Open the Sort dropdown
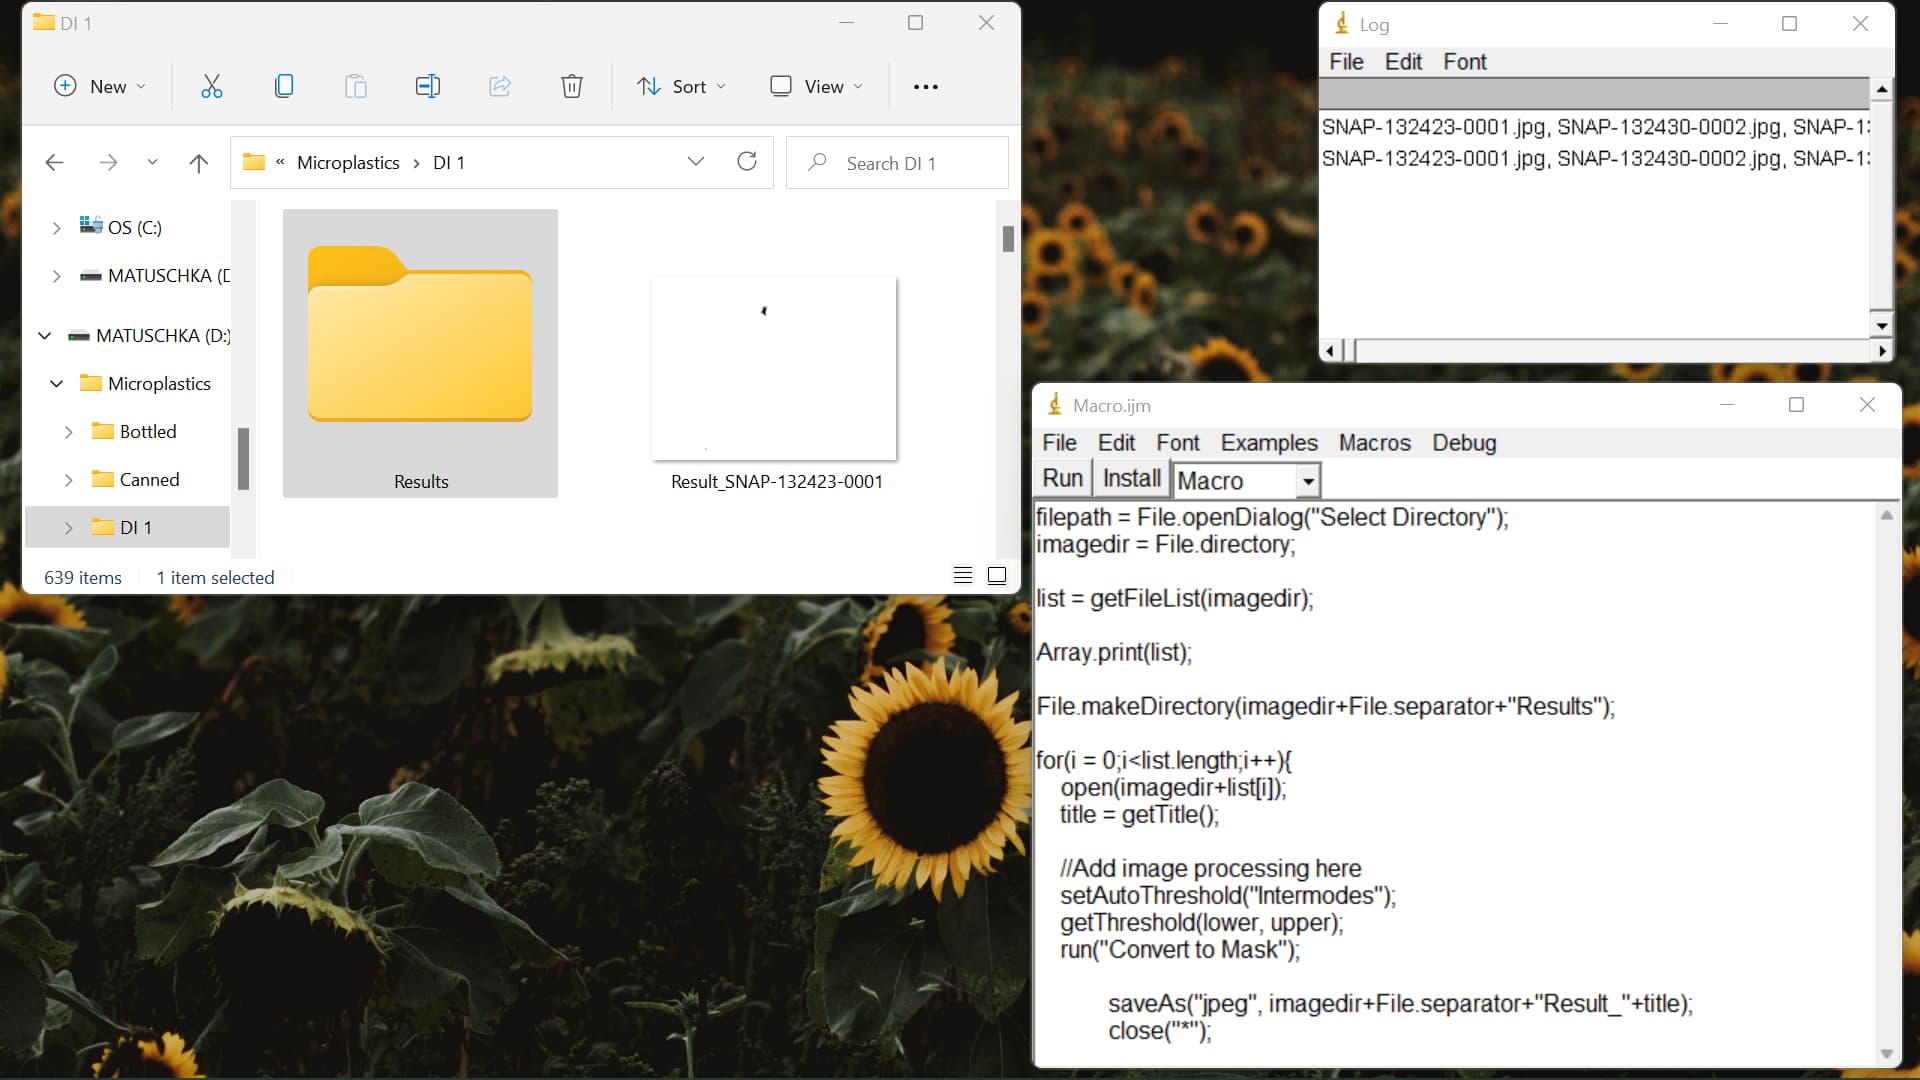1920x1080 pixels. [681, 86]
